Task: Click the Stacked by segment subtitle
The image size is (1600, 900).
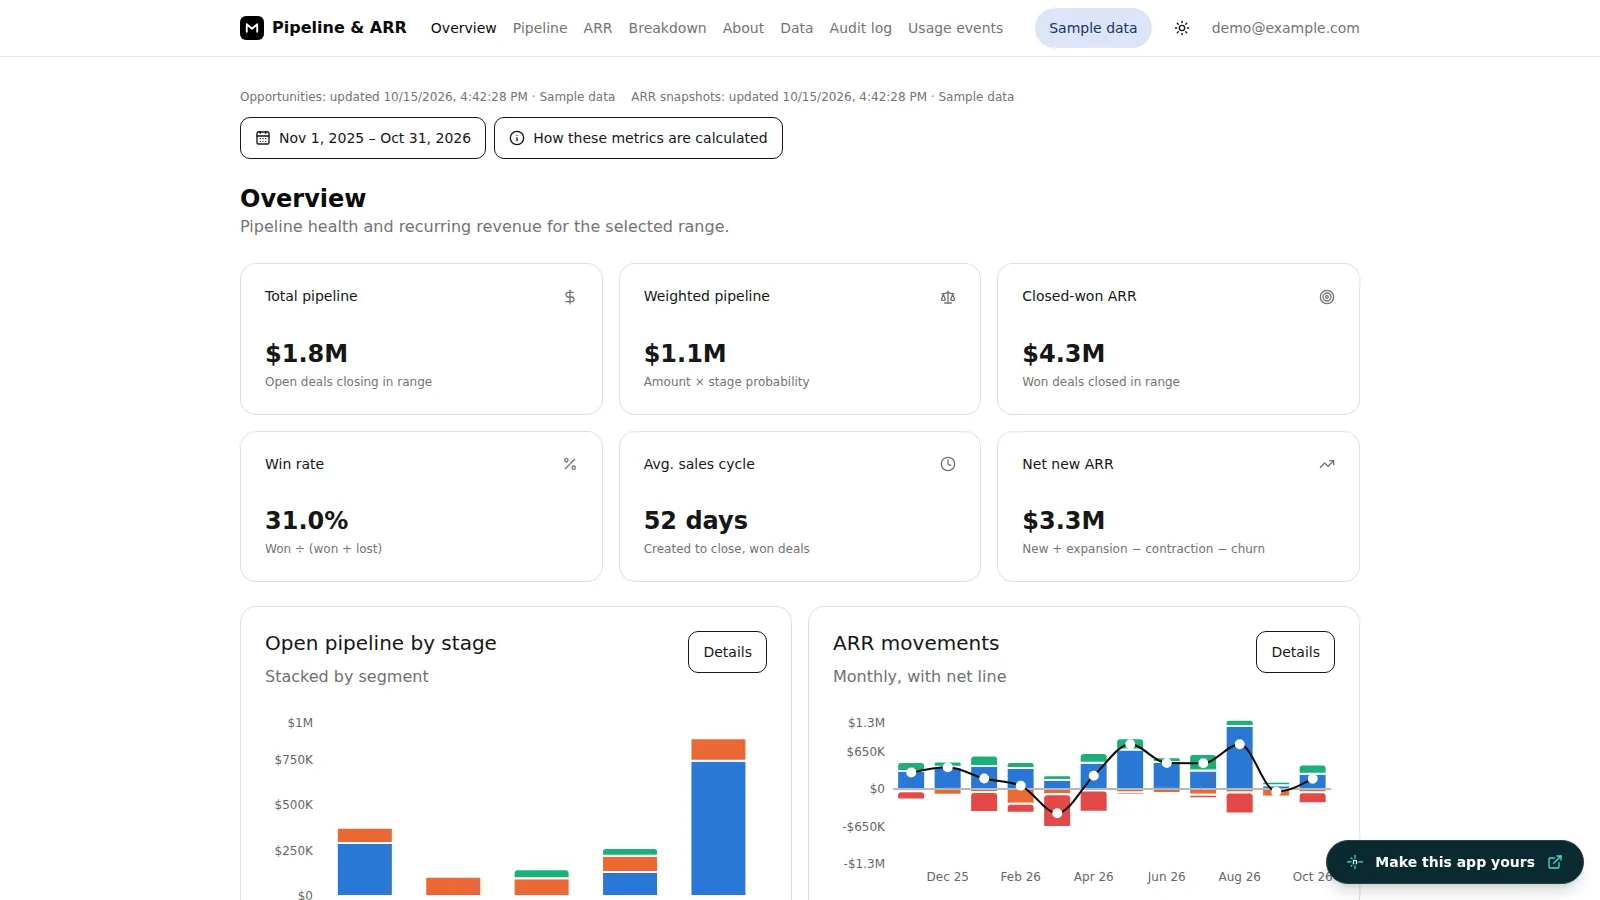Action: pos(346,676)
